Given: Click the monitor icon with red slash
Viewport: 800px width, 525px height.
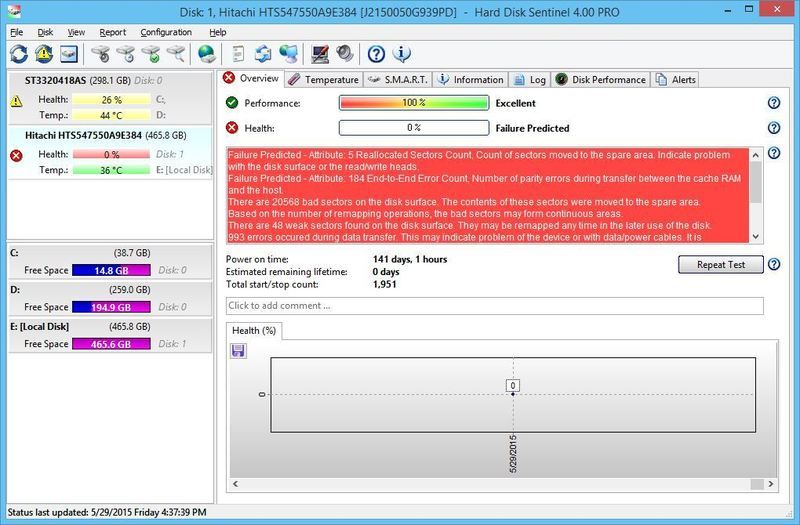Looking at the screenshot, I should pos(321,54).
